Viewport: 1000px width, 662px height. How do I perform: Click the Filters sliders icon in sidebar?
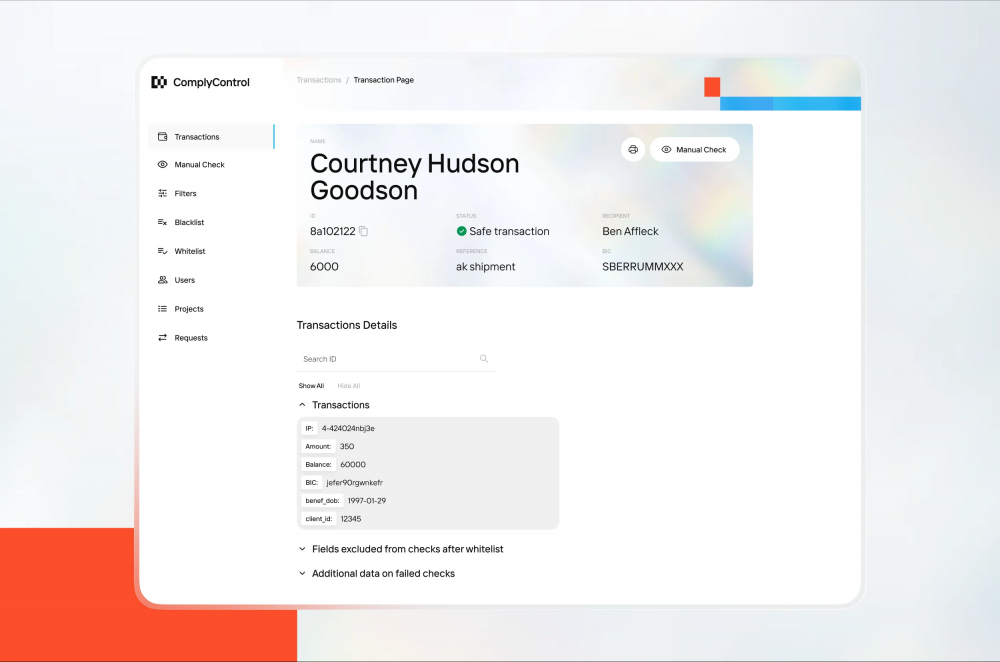(162, 194)
